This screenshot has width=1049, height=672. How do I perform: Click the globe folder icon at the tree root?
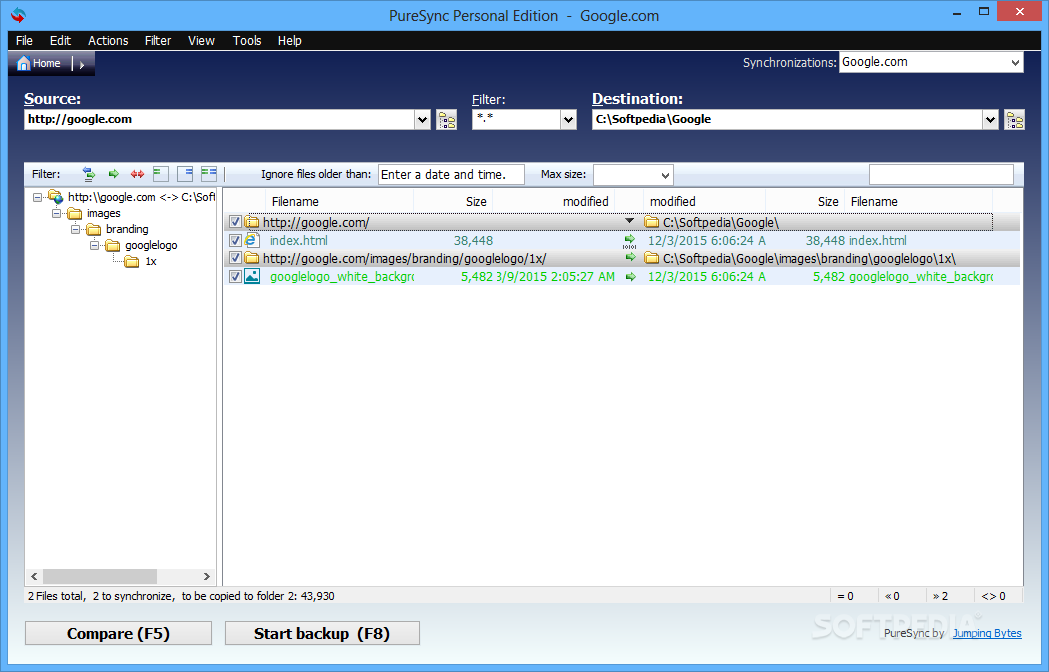tap(56, 197)
